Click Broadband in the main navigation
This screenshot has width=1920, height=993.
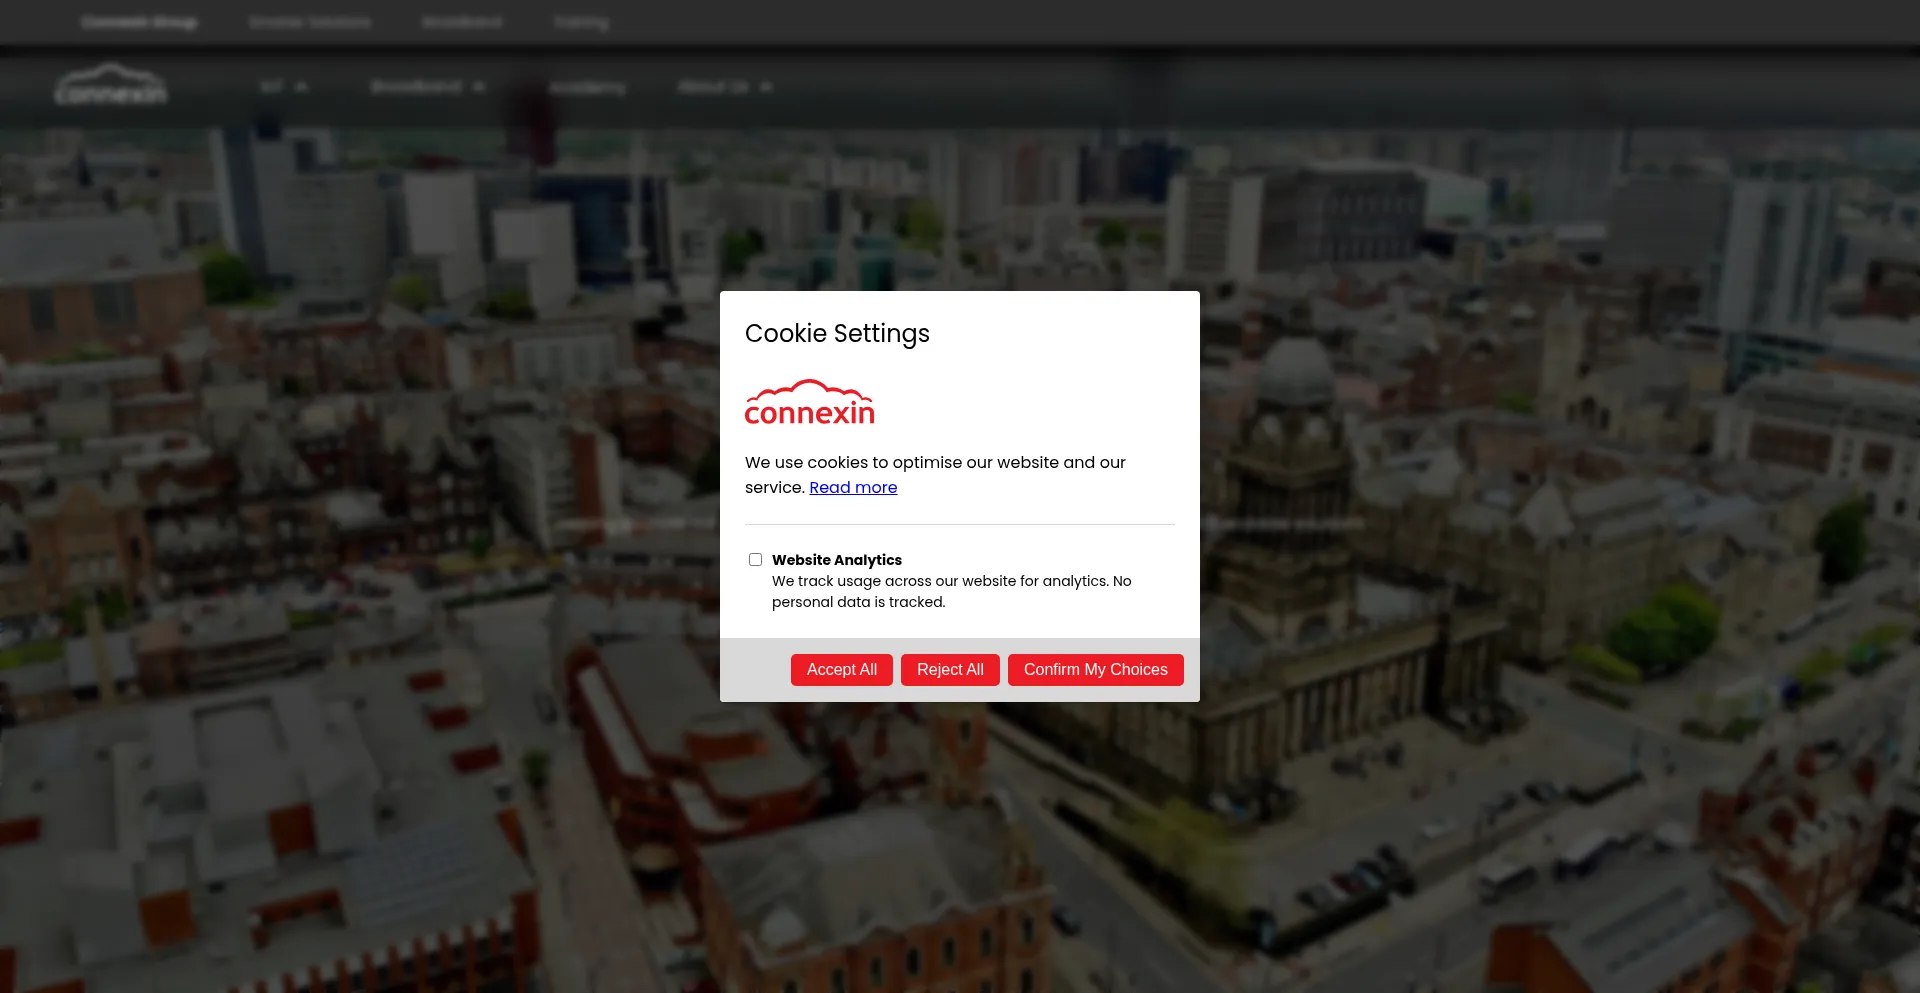(x=416, y=87)
